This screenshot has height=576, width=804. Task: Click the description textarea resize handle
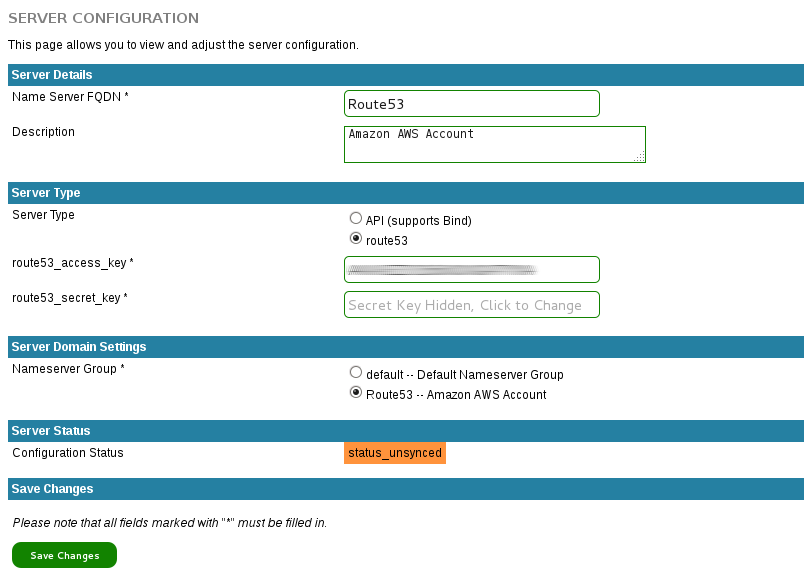pyautogui.click(x=639, y=157)
